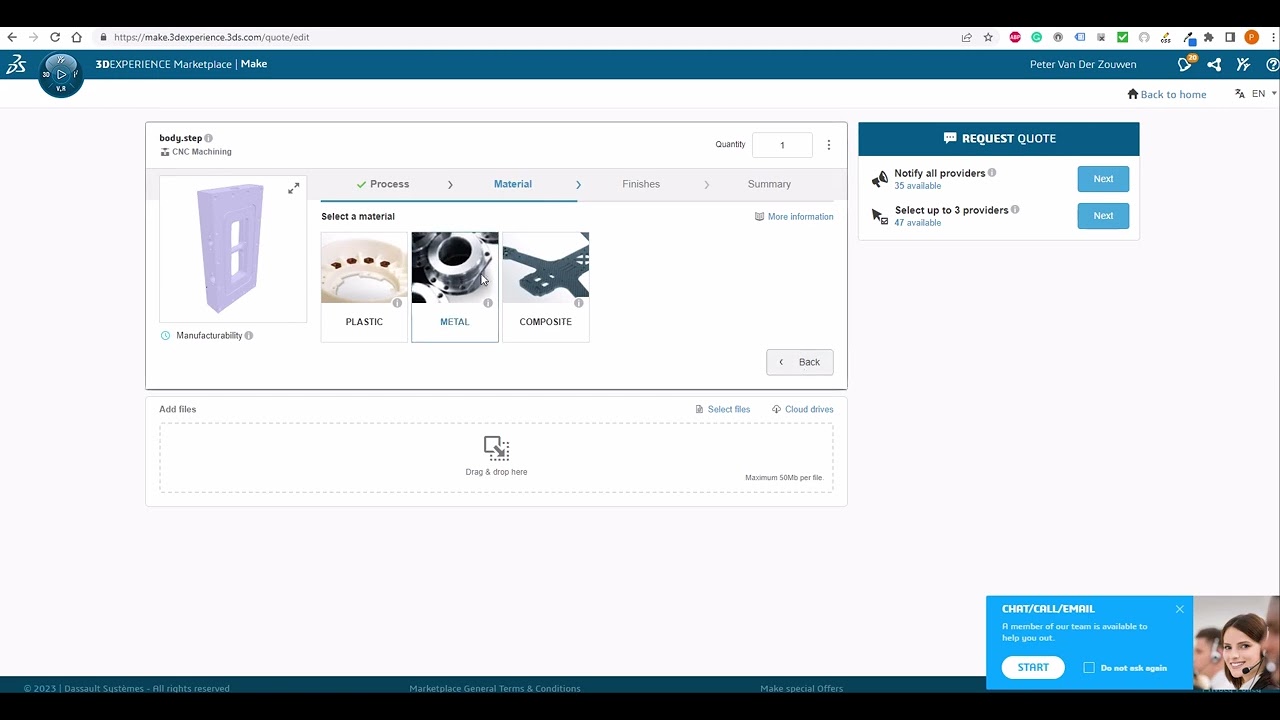Open More information link
This screenshot has width=1280, height=720.
pos(794,216)
